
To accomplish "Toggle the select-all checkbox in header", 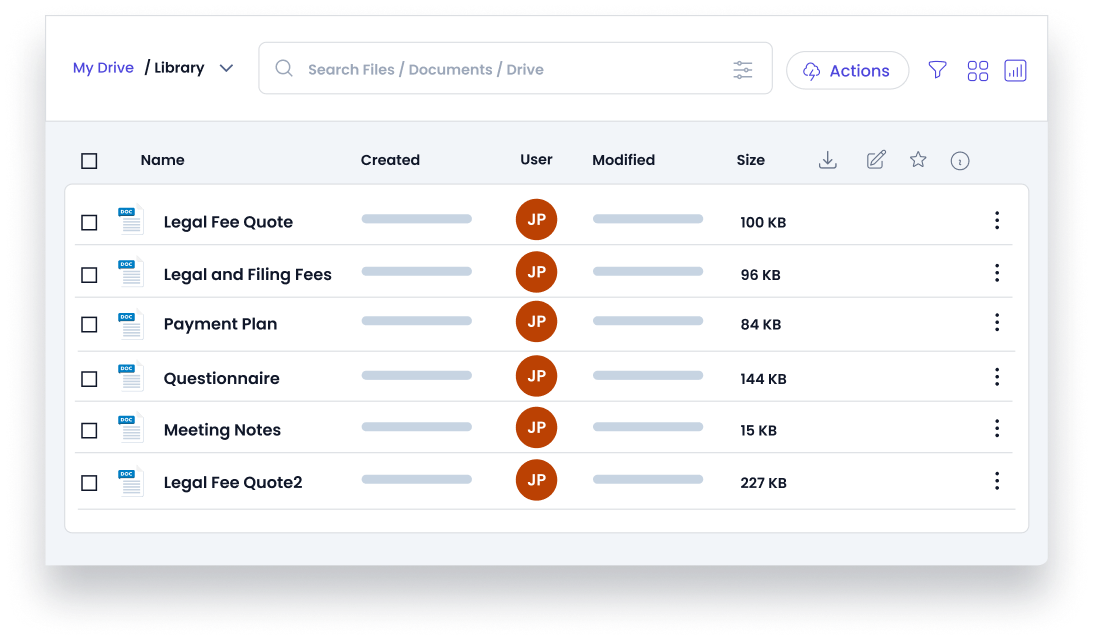I will coord(89,161).
